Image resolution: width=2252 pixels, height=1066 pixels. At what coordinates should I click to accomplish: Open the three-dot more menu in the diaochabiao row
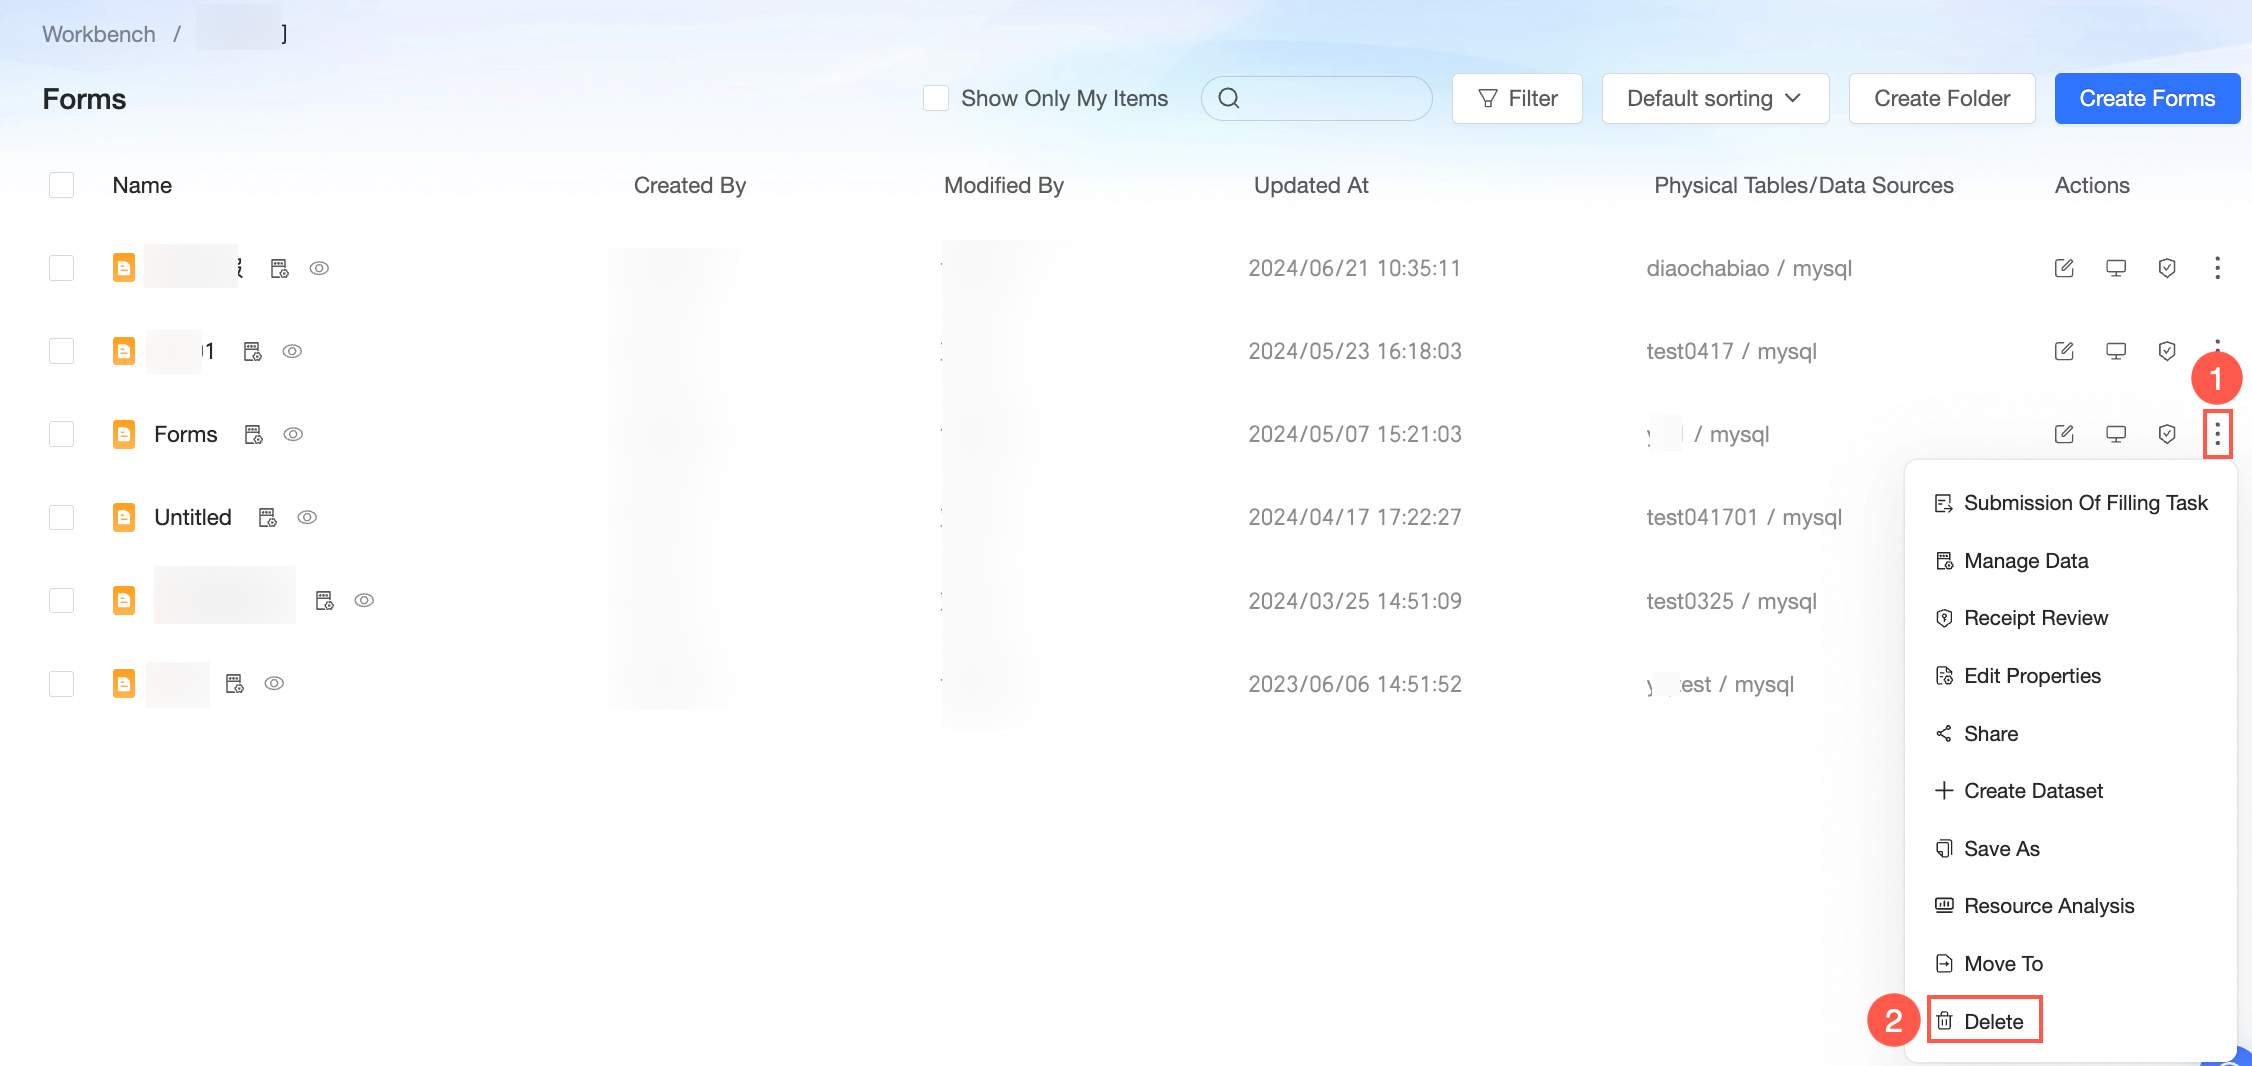[2217, 268]
